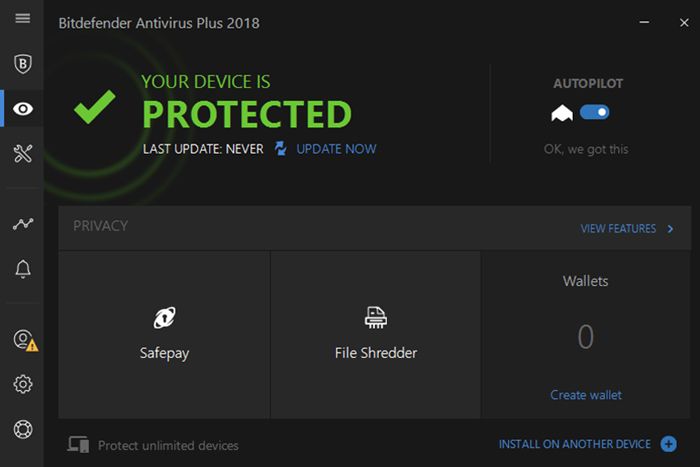This screenshot has height=467, width=700.
Task: Click the Autopilot plane icon
Action: (x=561, y=114)
